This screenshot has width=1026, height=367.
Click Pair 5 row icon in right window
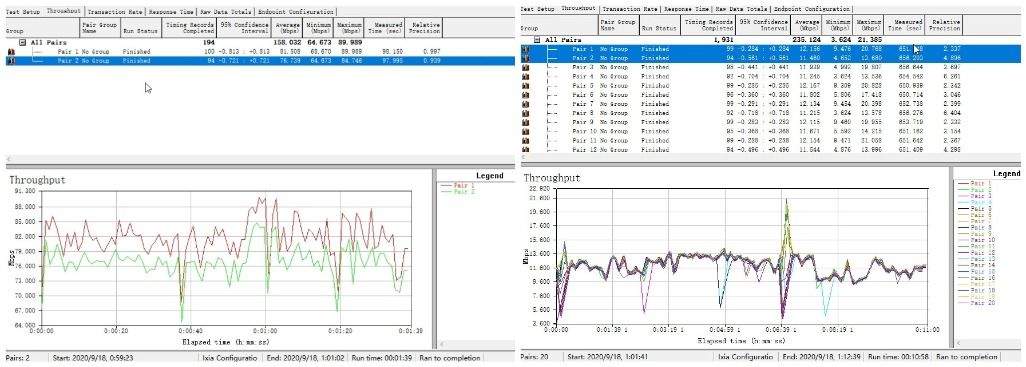525,86
